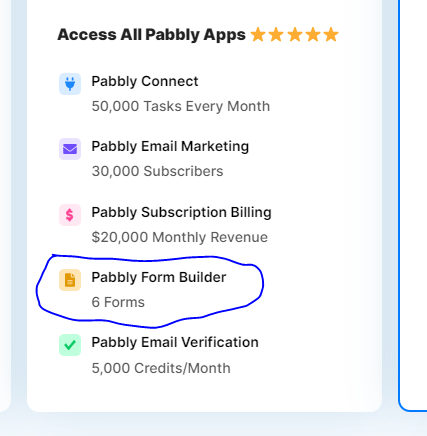Click the Access All Pabbly Apps heading
The width and height of the screenshot is (427, 436).
[x=152, y=35]
